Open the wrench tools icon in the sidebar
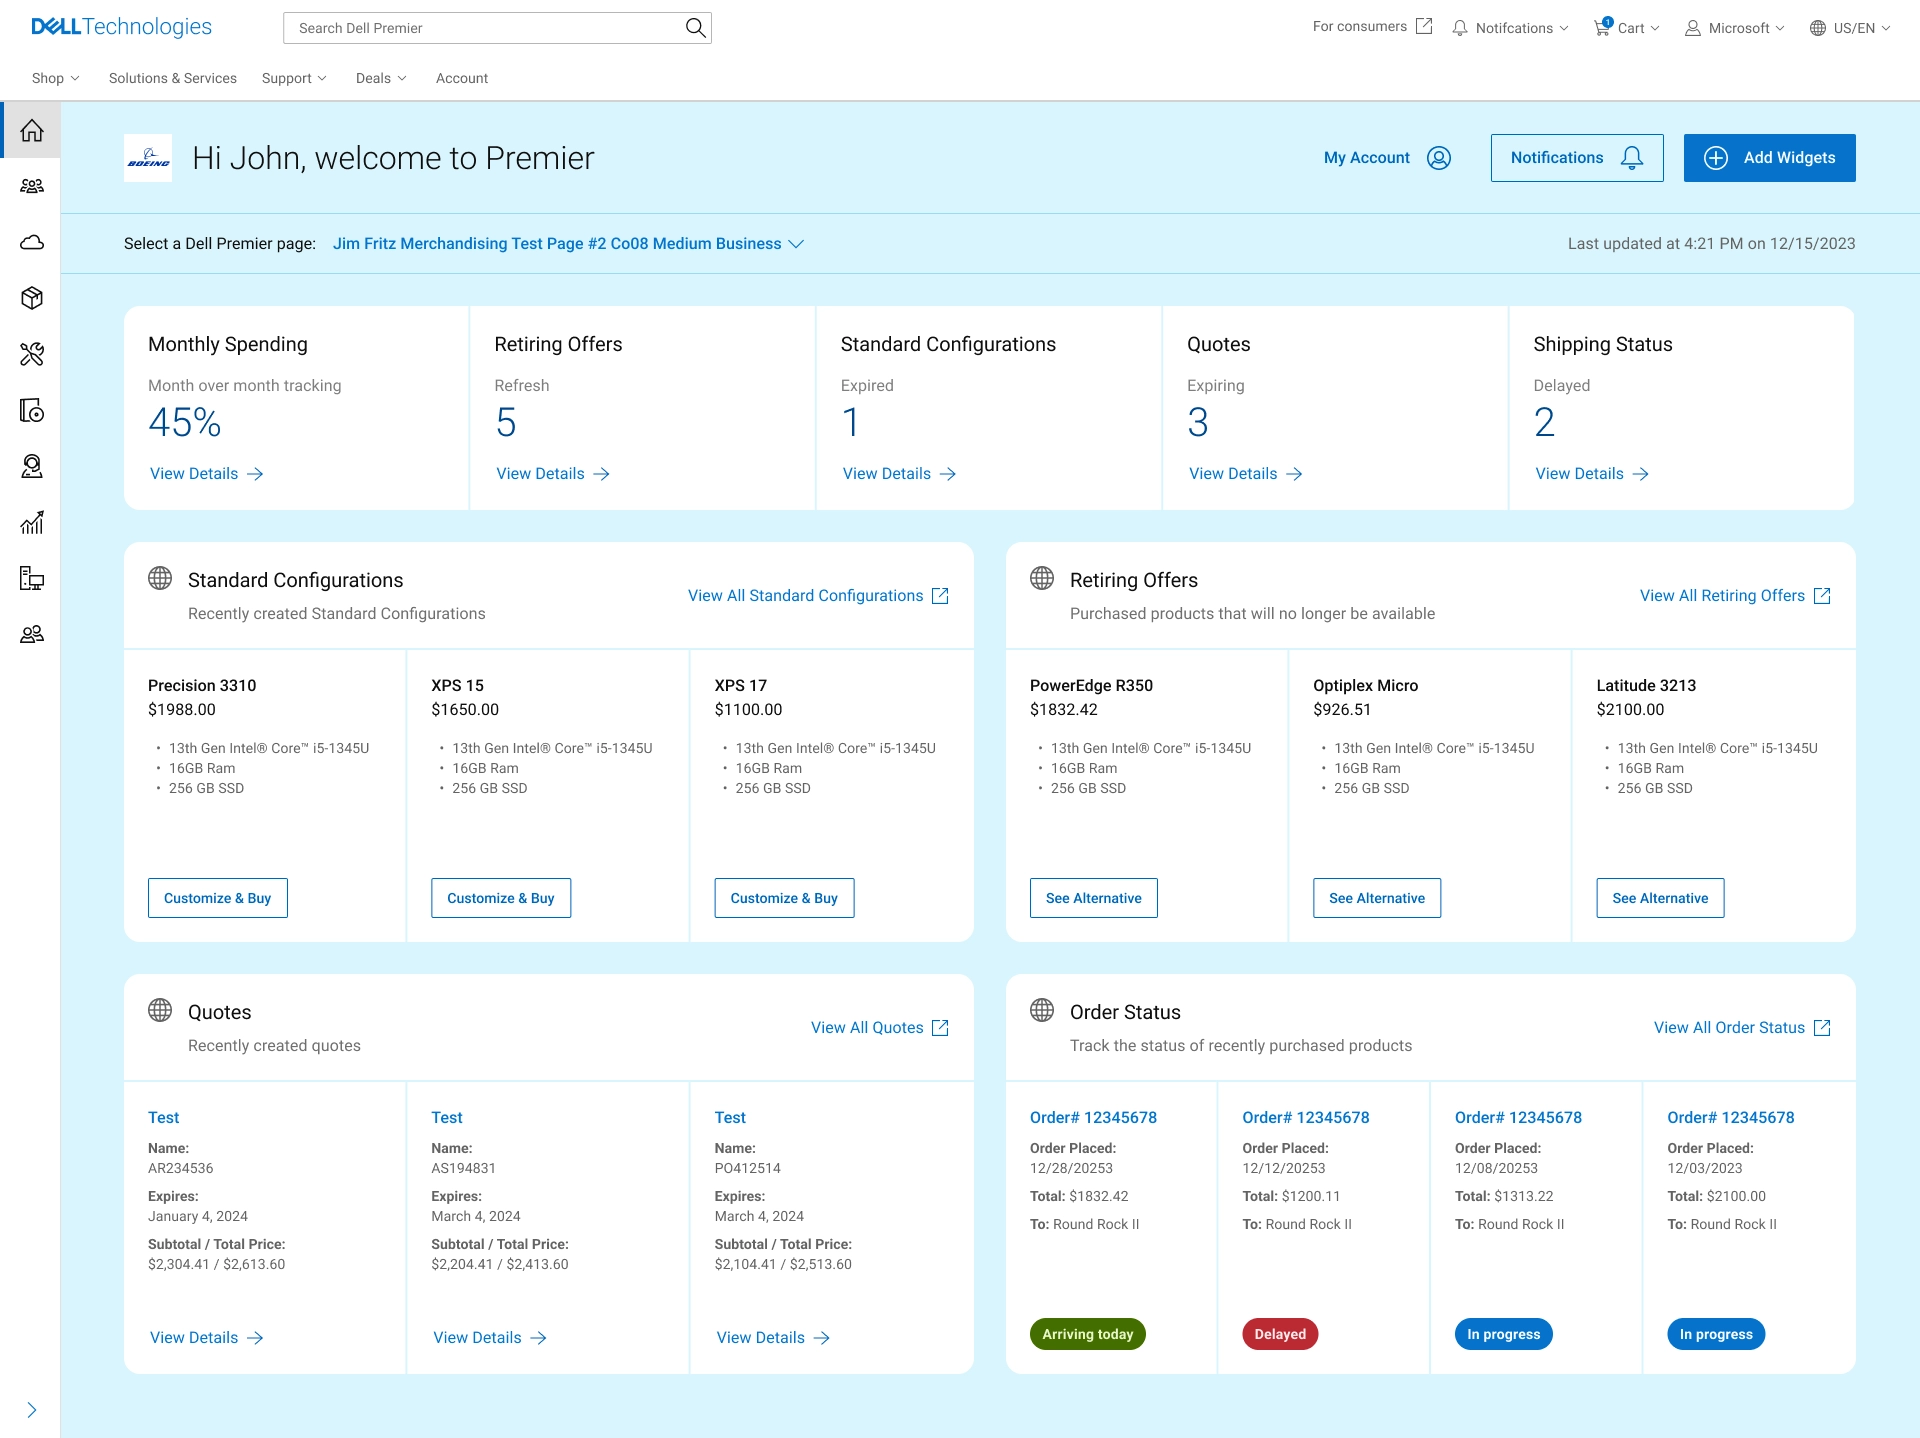Screen dimensions: 1920x1438 [x=32, y=354]
